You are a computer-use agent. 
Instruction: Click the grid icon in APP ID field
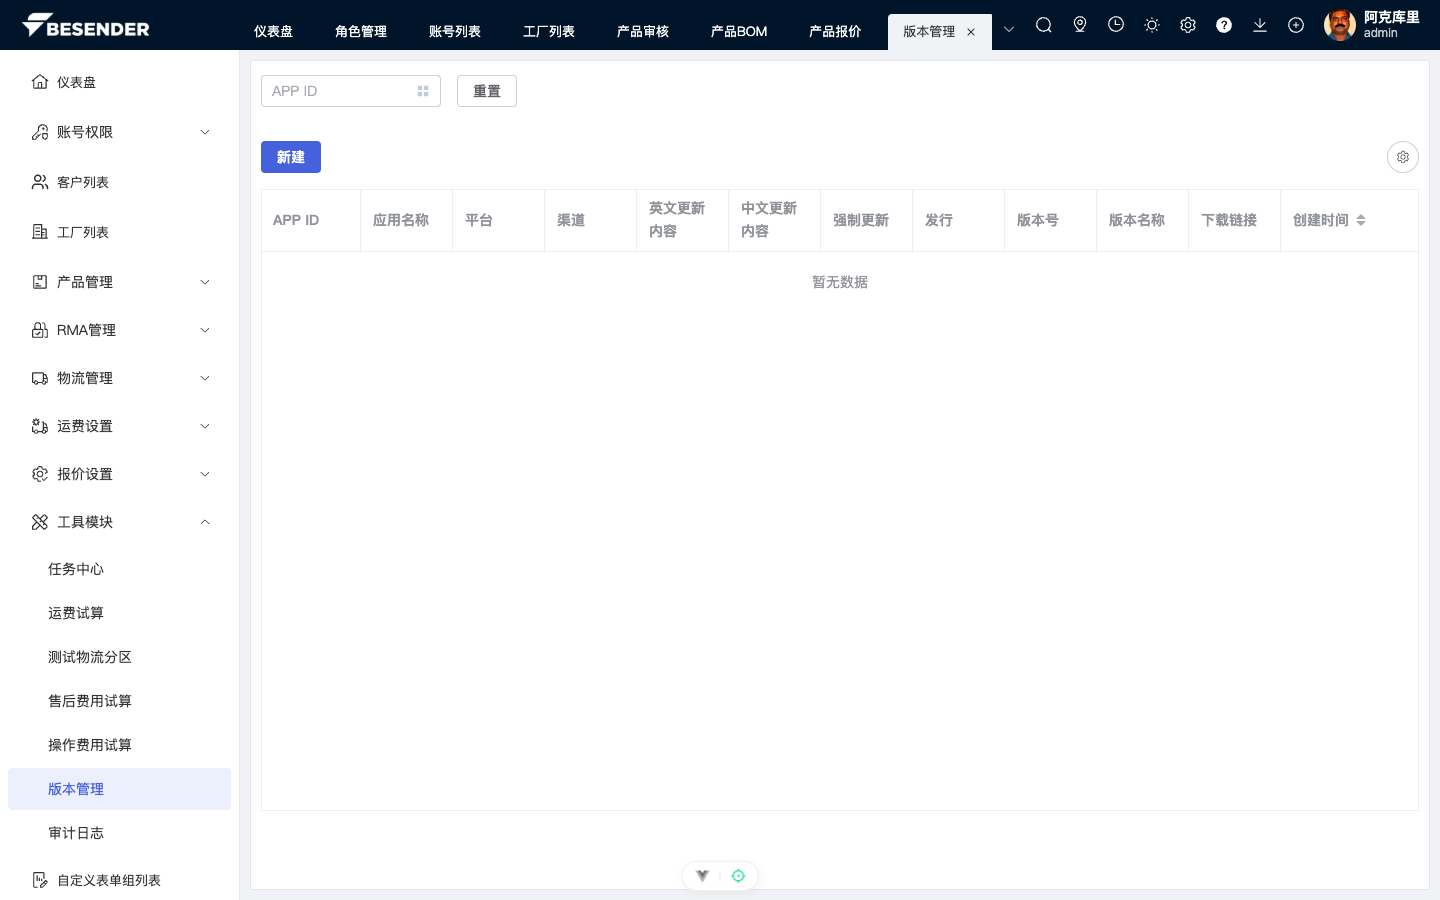coord(423,91)
